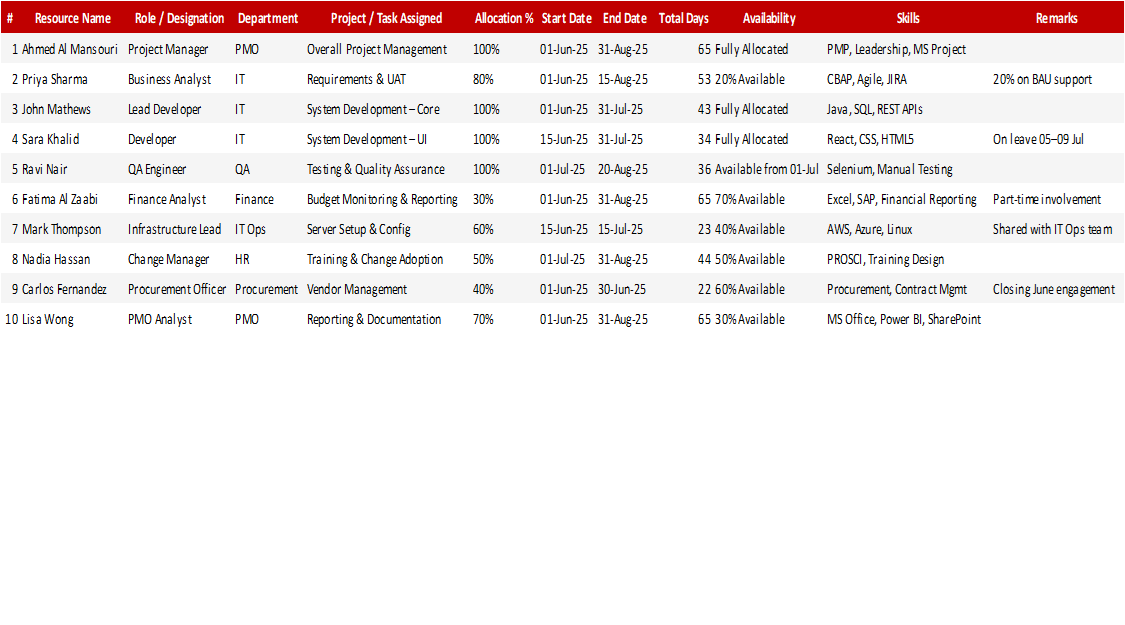Select the 'Project Manager' role cell
The image size is (1125, 625).
[168, 50]
